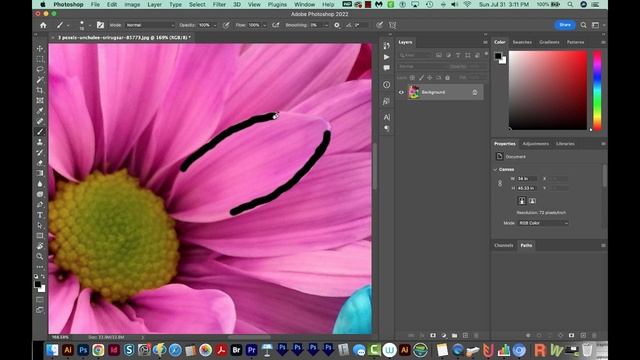The image size is (640, 360).
Task: Select the Horizontal Type tool
Action: tap(40, 215)
